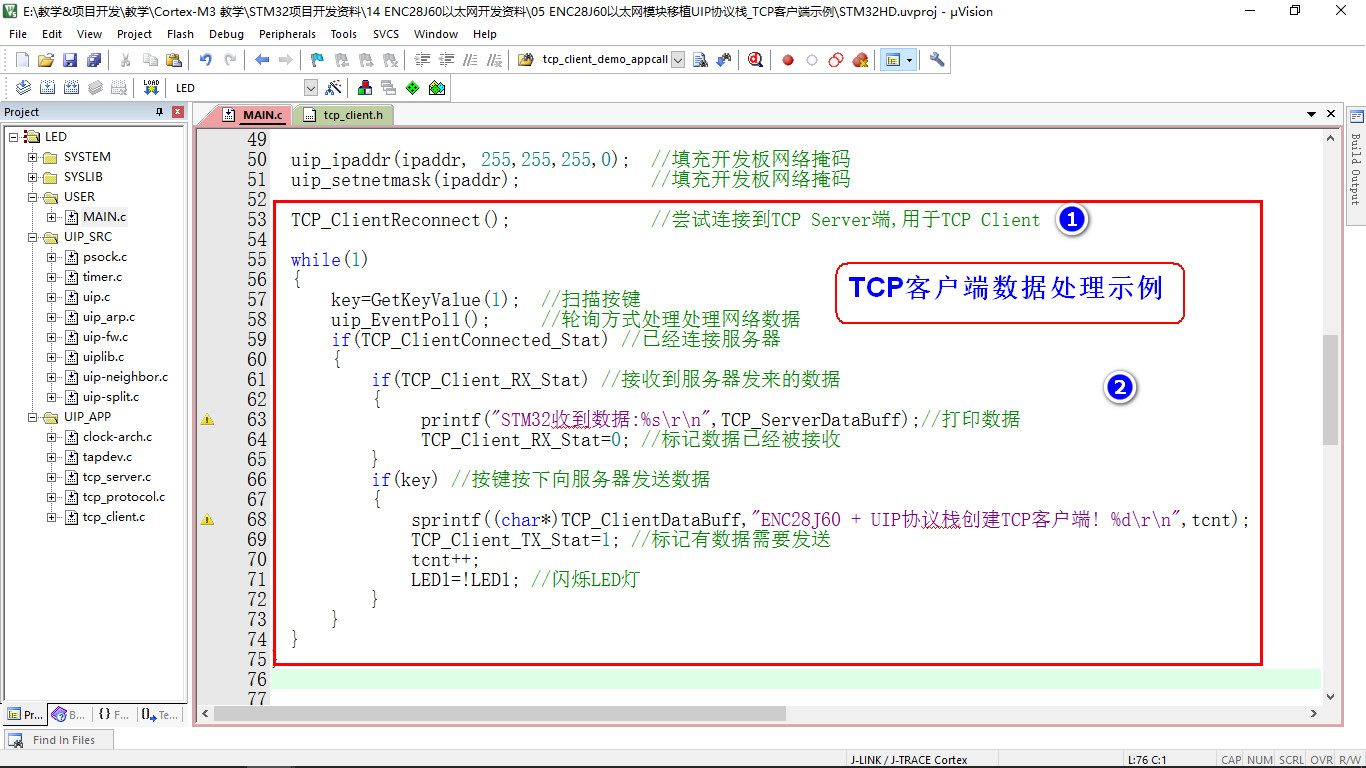Open the Debug menu
Viewport: 1366px width, 768px height.
(x=226, y=34)
